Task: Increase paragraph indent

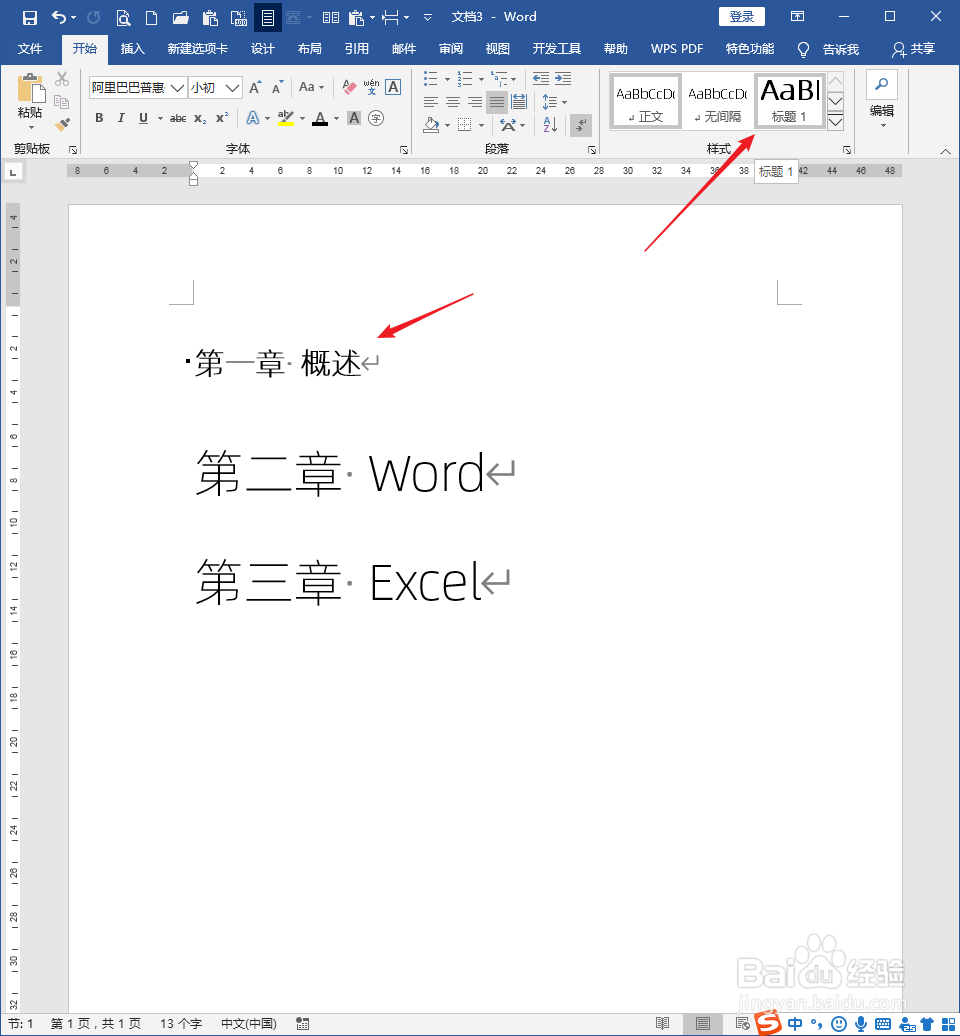Action: 563,79
